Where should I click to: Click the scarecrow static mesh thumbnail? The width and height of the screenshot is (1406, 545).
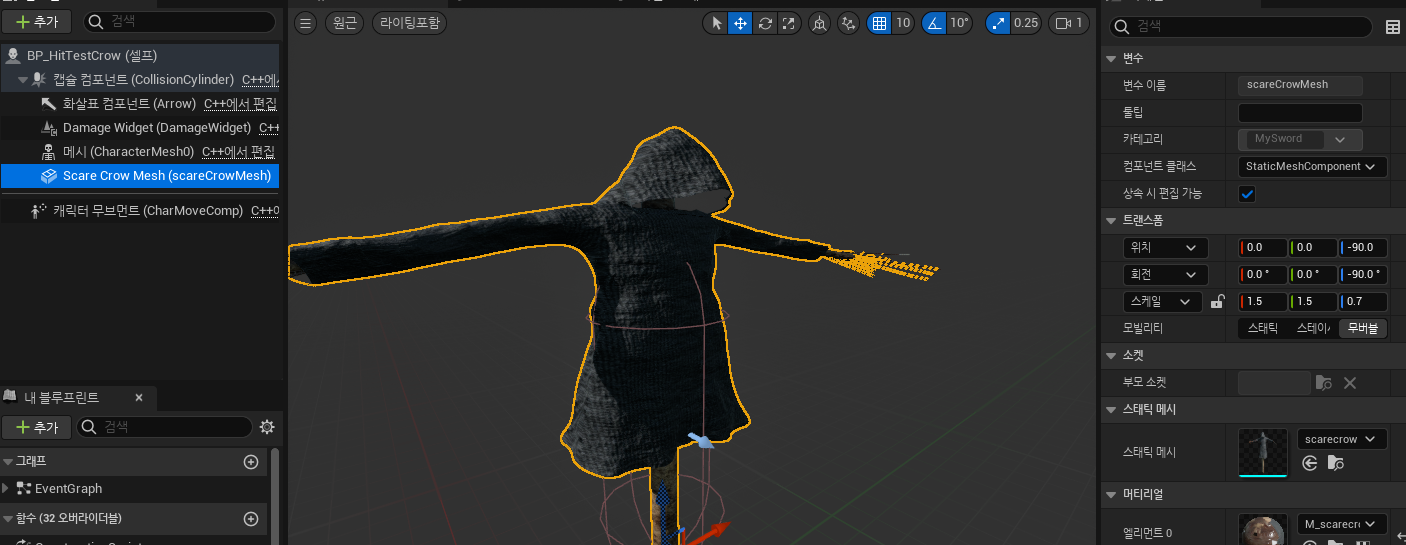(x=1263, y=452)
